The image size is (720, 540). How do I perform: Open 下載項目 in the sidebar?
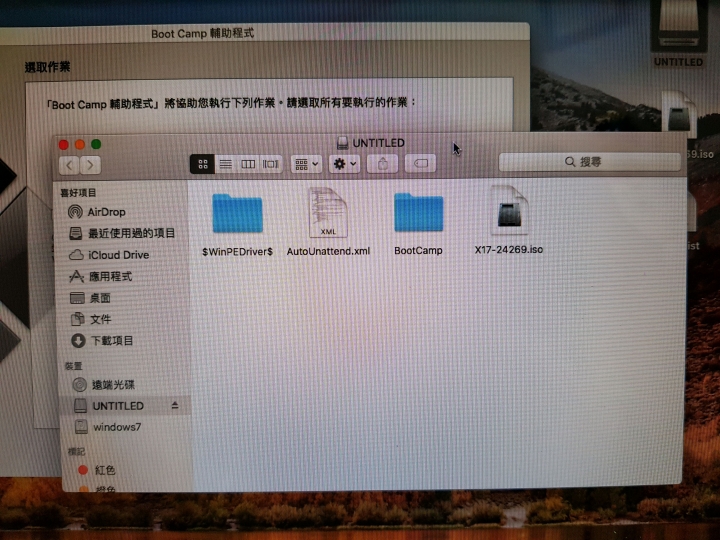[102, 341]
